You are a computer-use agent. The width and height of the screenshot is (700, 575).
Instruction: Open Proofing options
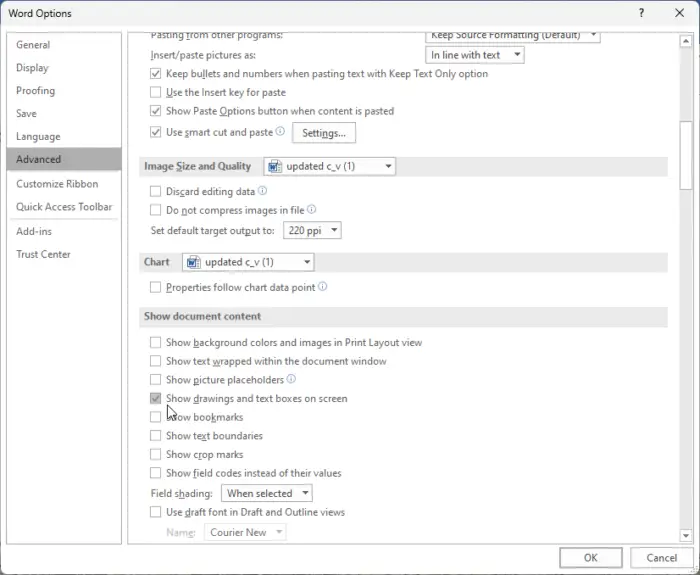[64, 91]
